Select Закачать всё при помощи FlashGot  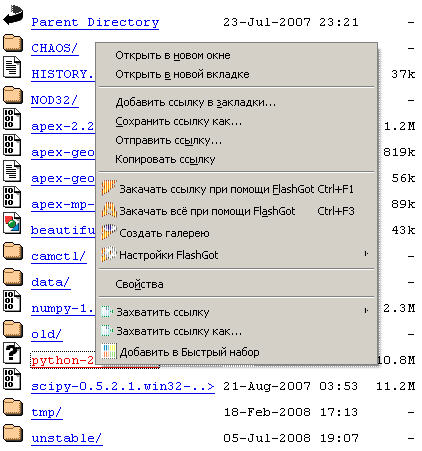[x=207, y=211]
